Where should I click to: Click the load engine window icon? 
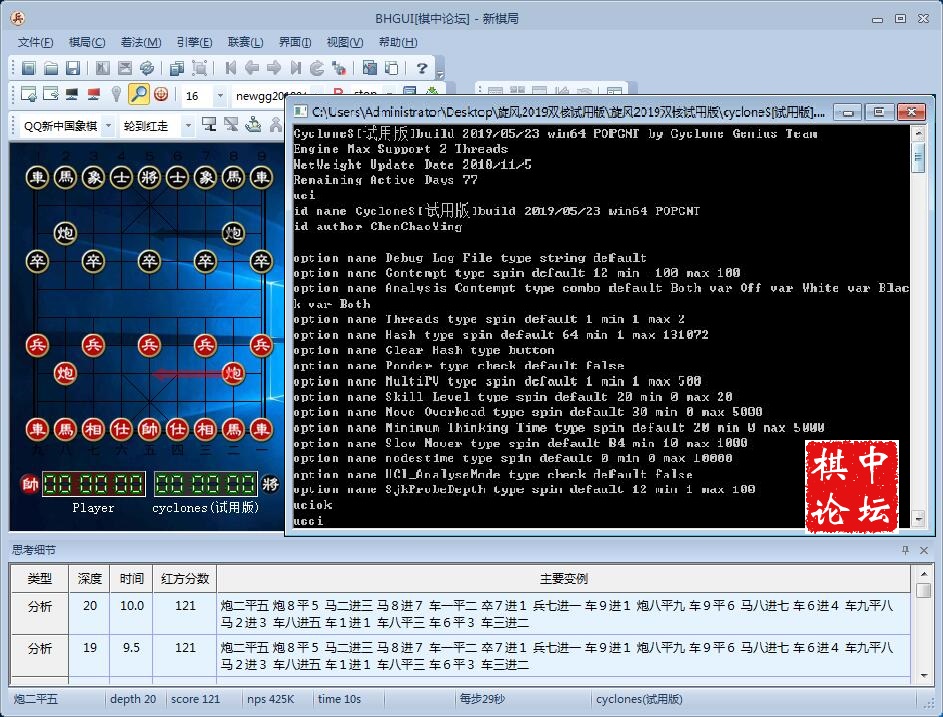pos(28,94)
